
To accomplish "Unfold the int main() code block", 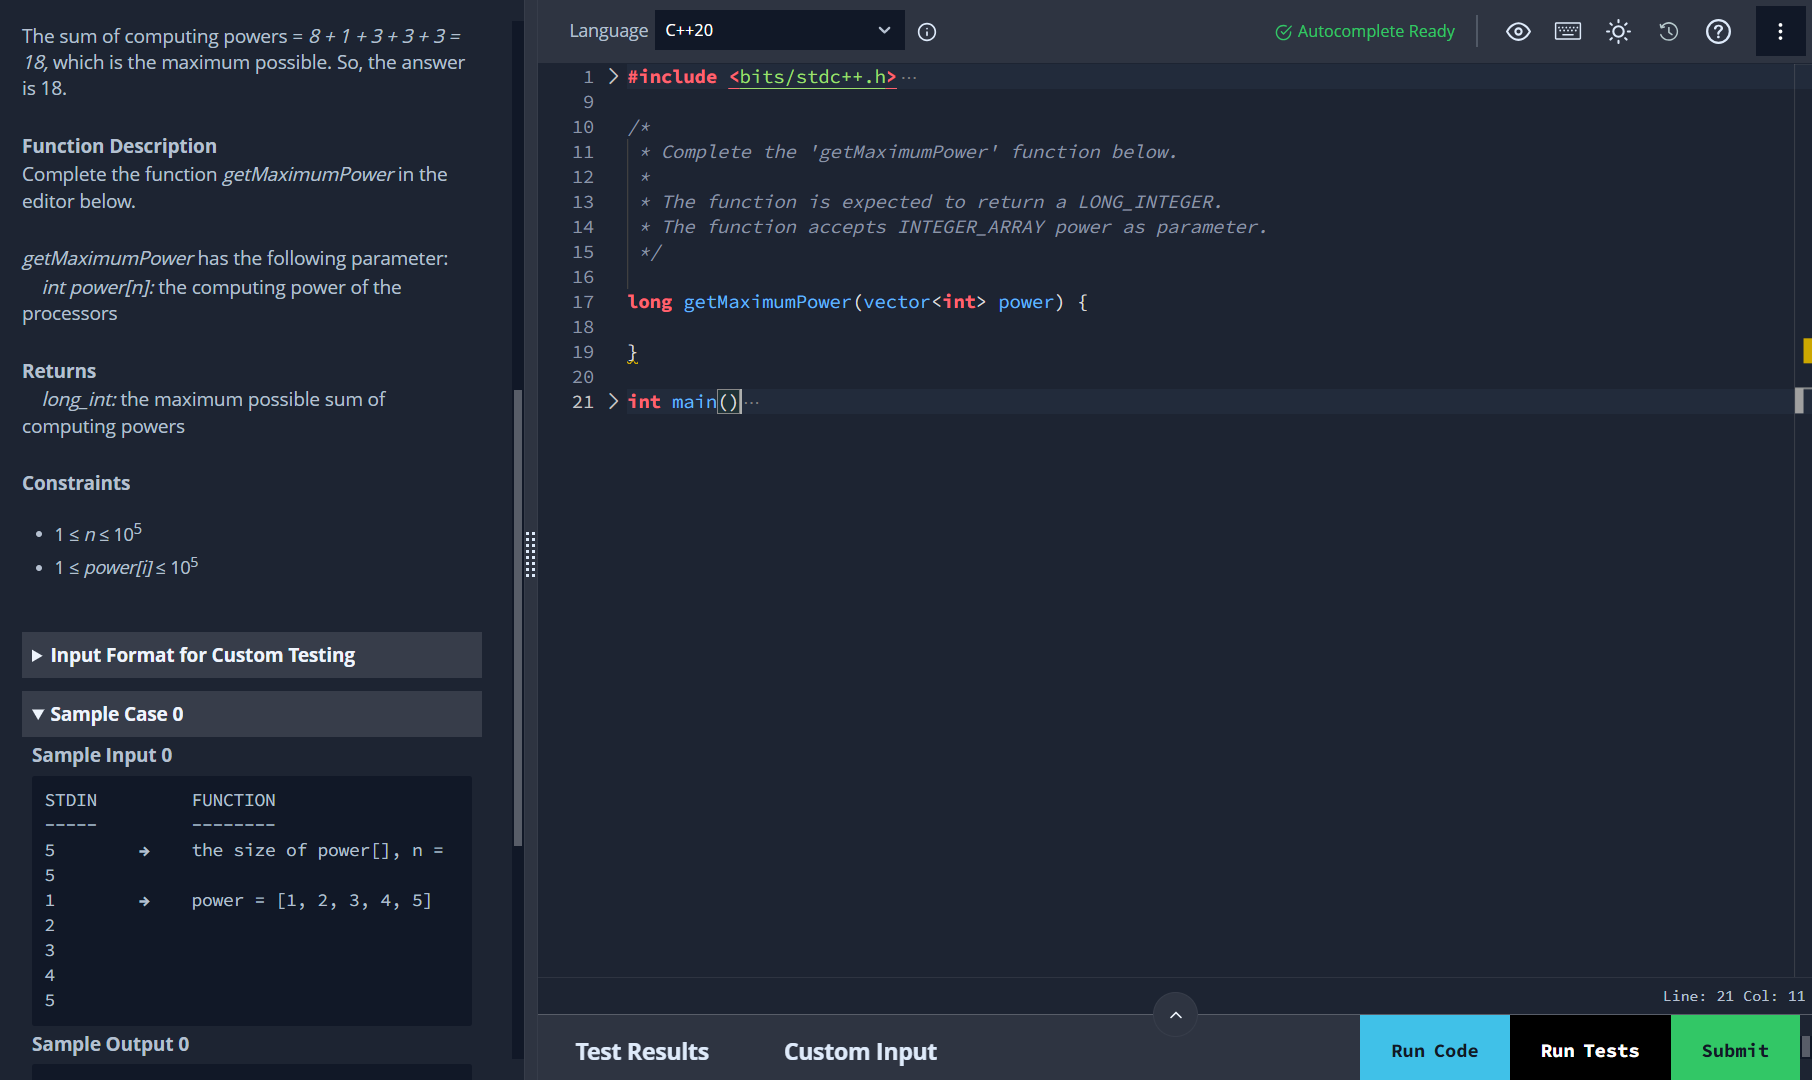I will tap(613, 402).
